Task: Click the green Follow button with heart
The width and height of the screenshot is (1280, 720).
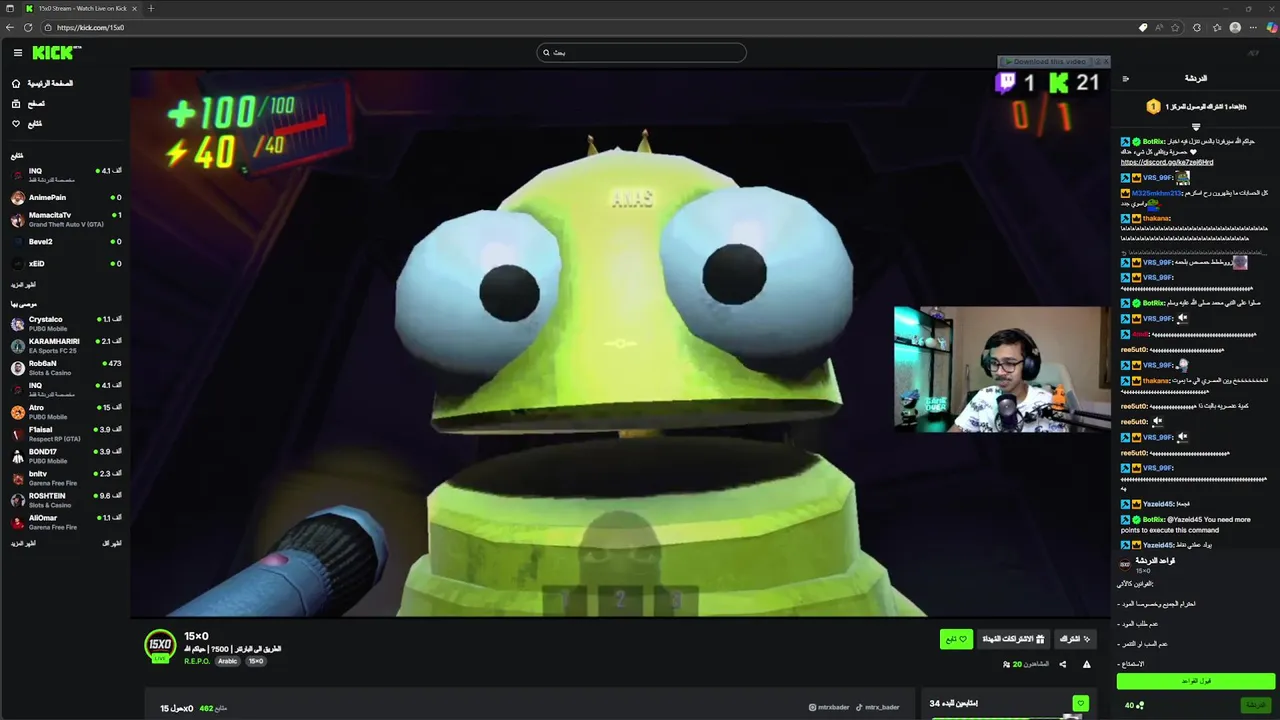Action: click(956, 639)
